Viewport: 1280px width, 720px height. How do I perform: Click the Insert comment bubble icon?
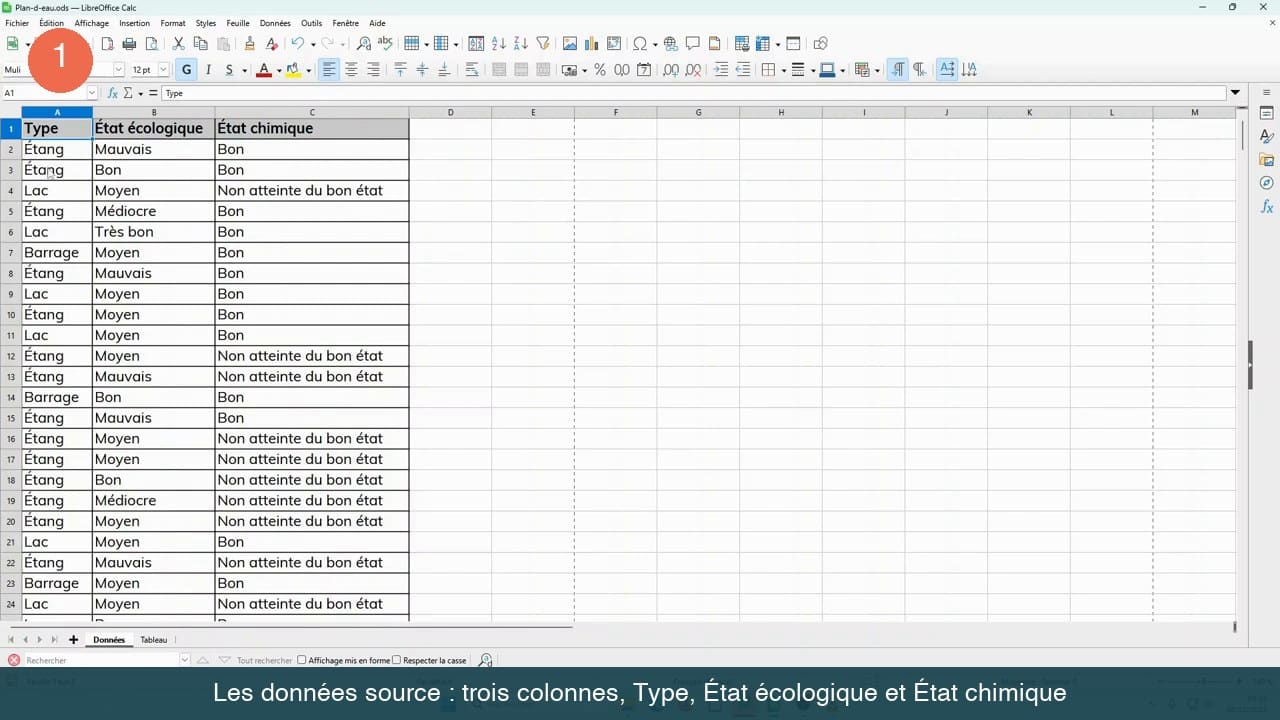[692, 44]
